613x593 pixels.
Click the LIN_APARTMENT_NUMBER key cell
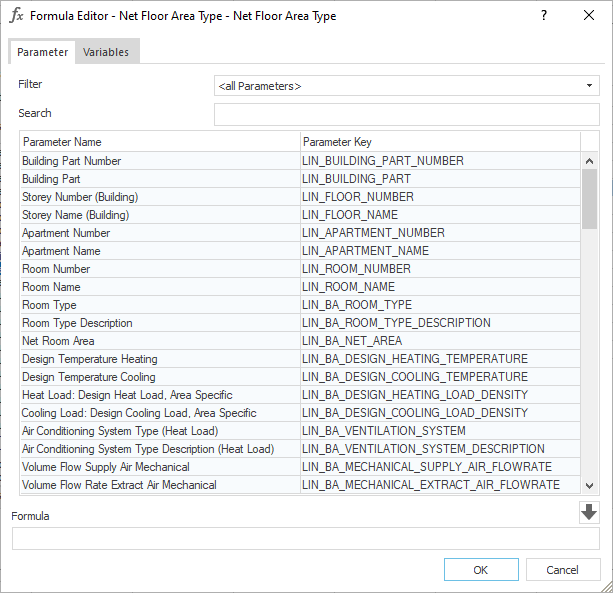click(440, 233)
